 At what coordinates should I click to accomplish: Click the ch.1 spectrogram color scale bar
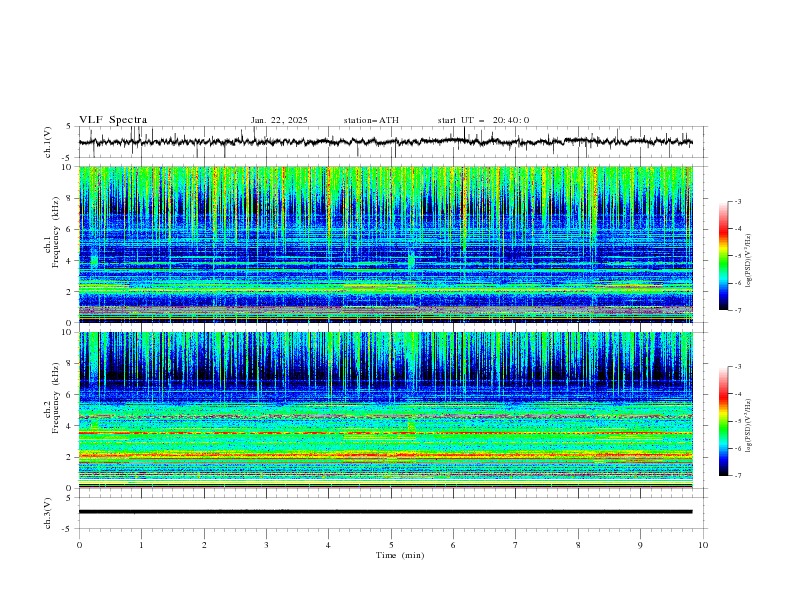pos(723,256)
